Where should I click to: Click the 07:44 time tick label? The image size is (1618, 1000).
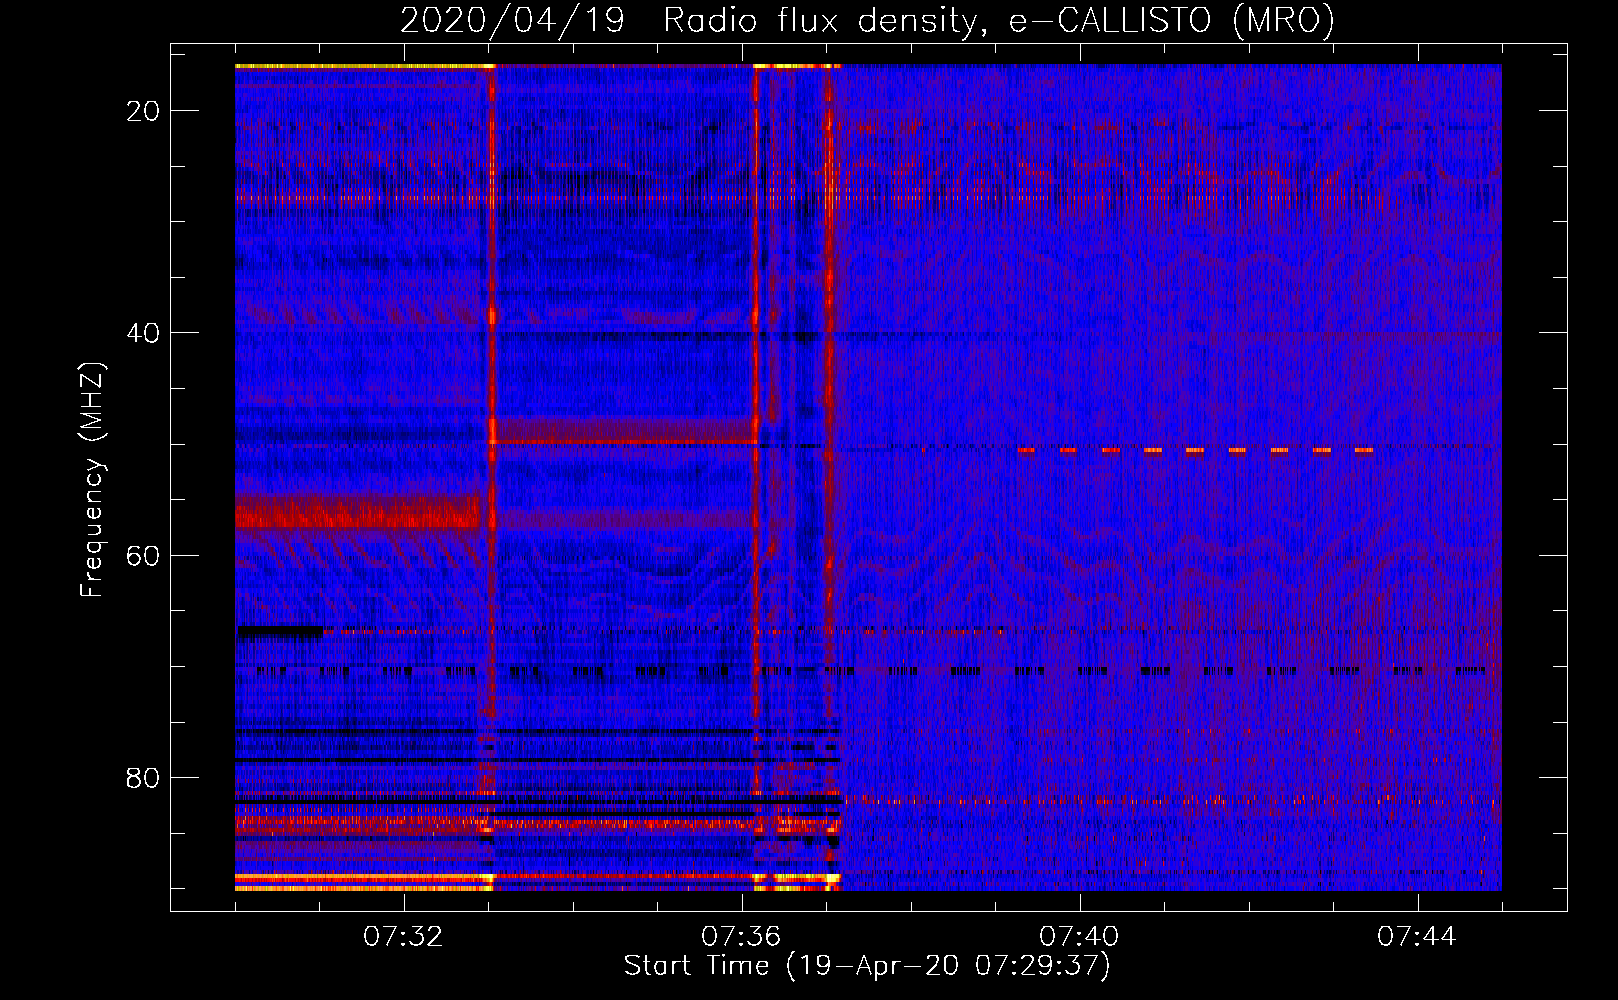pyautogui.click(x=1417, y=937)
